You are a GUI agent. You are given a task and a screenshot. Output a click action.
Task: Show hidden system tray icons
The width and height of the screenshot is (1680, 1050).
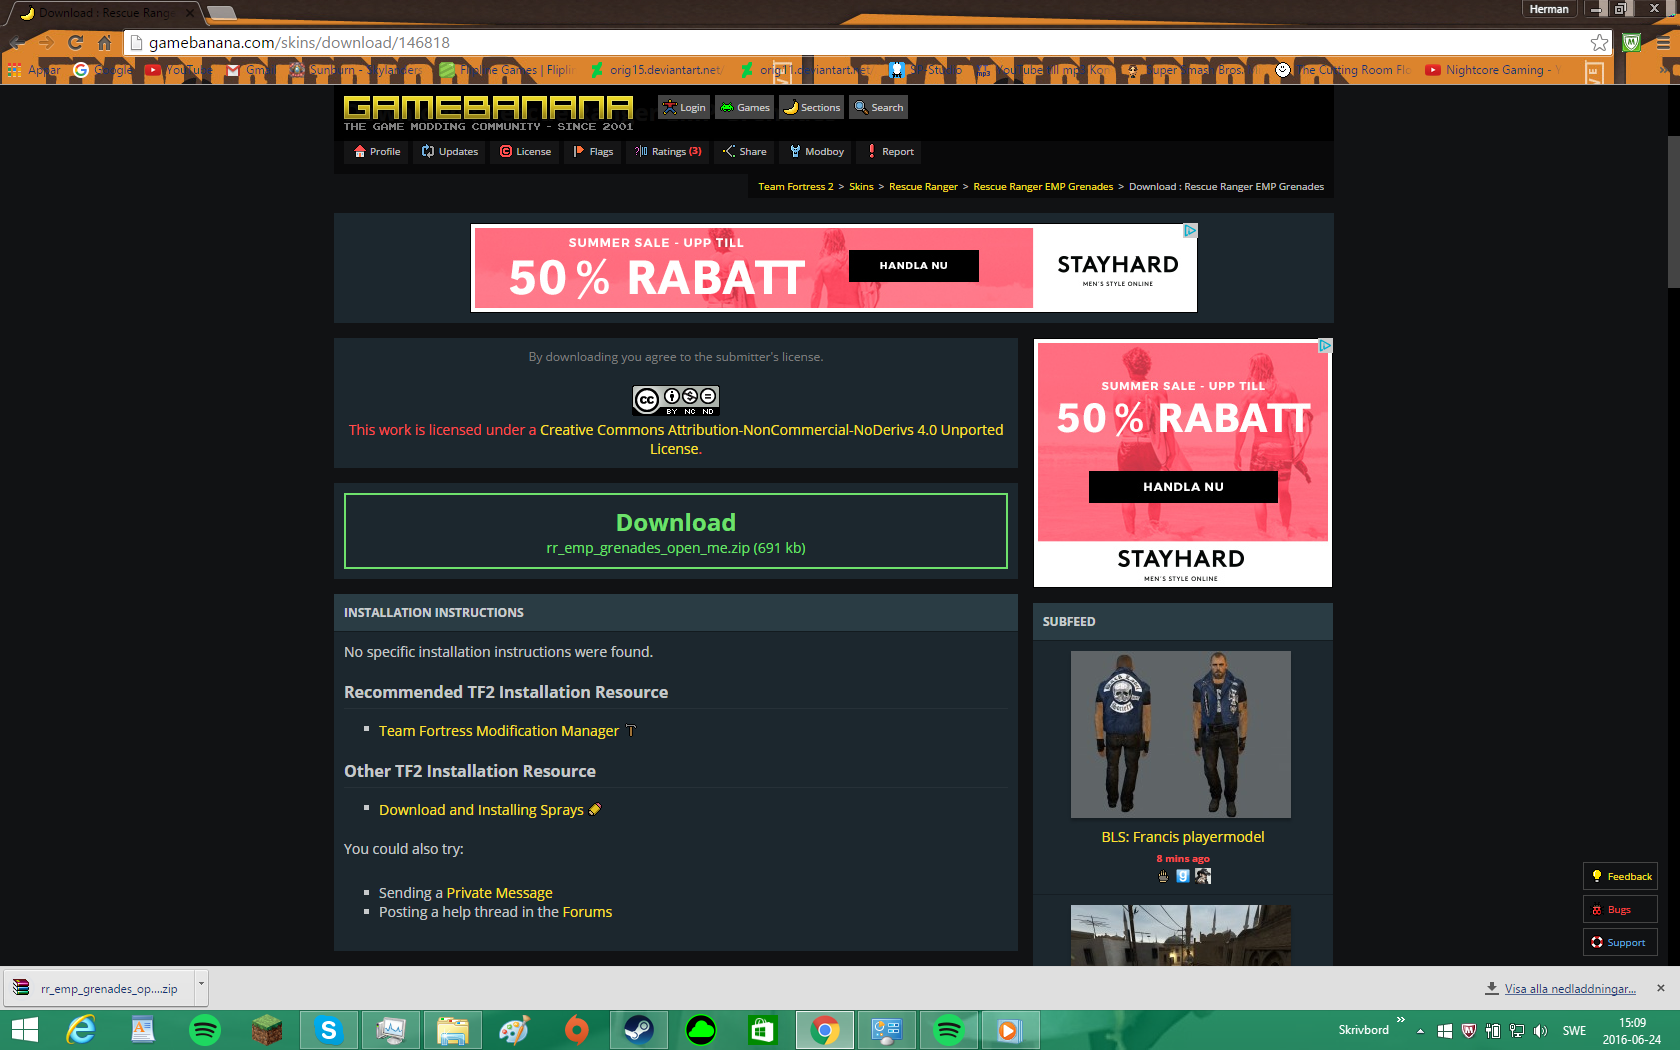click(1420, 1031)
